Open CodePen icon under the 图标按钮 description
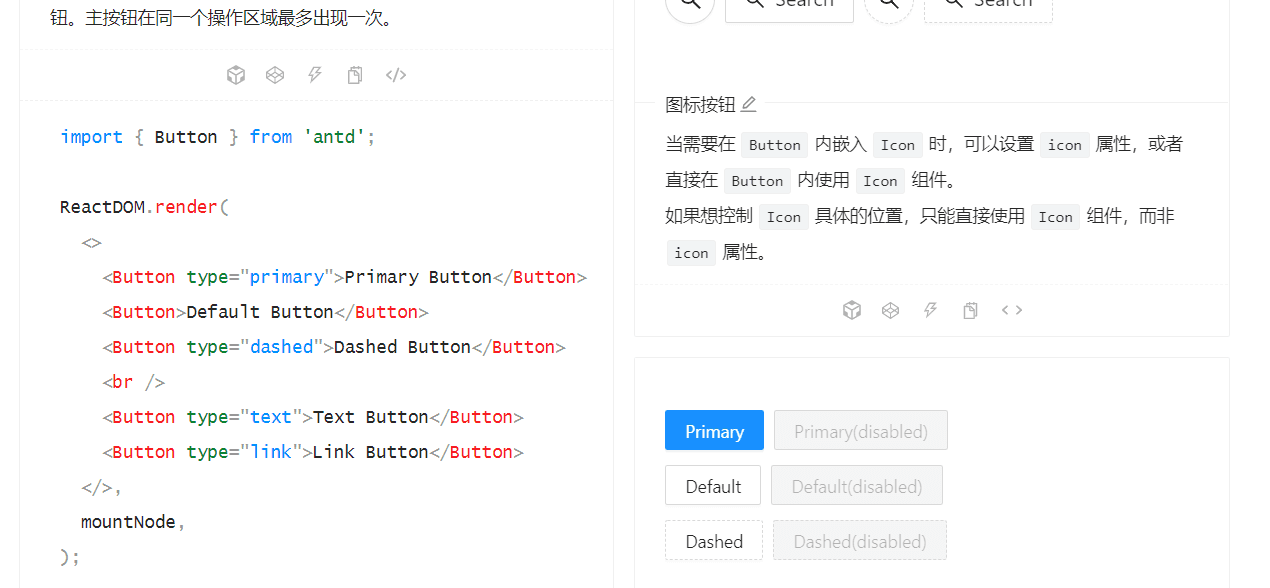 (x=891, y=310)
